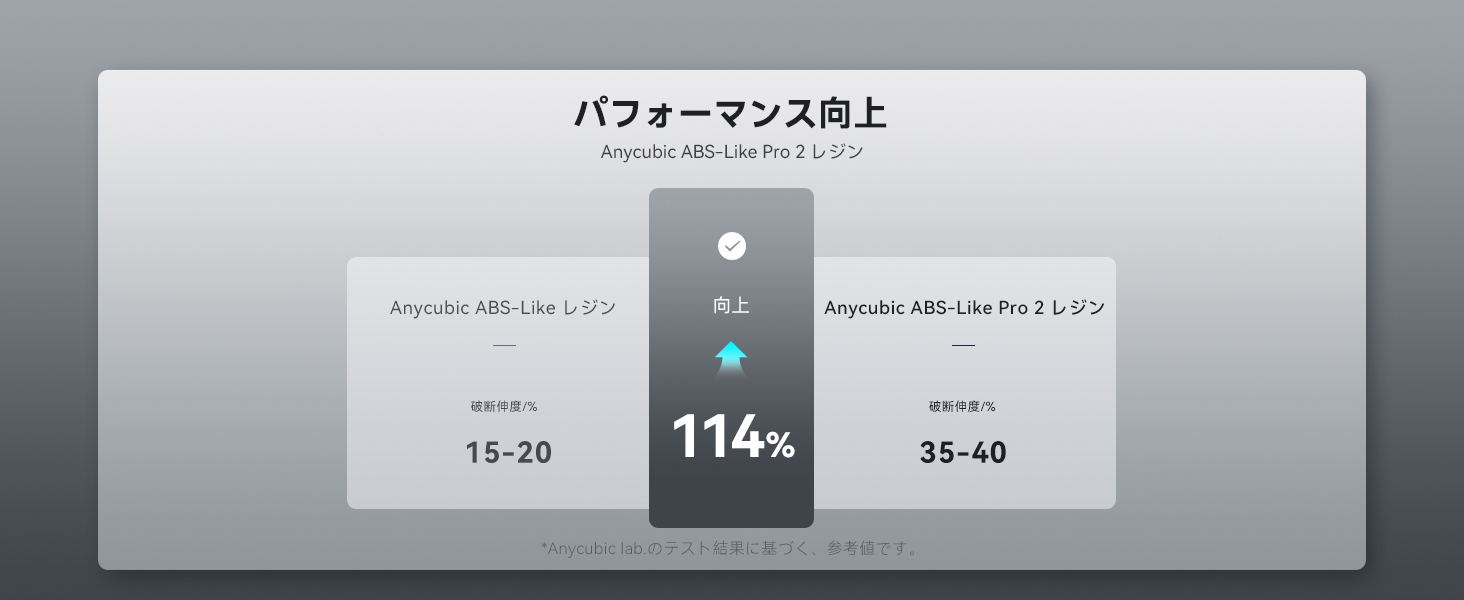Click the percent sign beside 114

[781, 444]
